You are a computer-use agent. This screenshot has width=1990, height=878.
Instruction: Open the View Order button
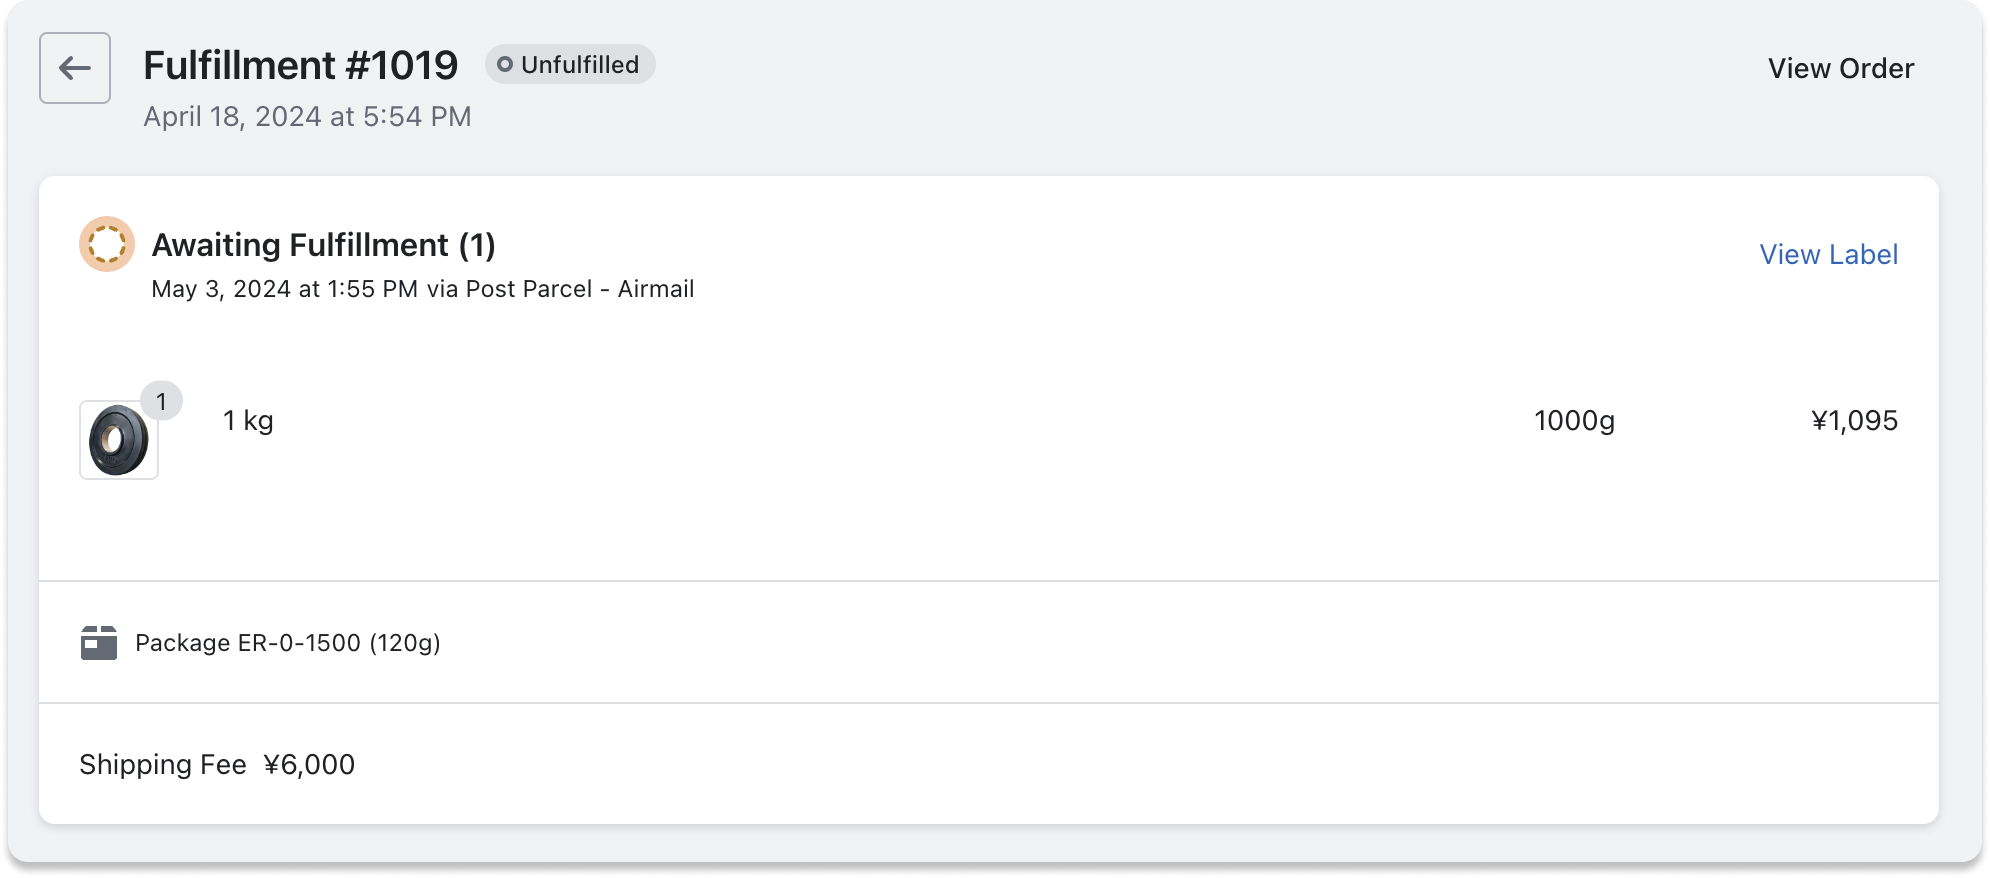coord(1840,68)
